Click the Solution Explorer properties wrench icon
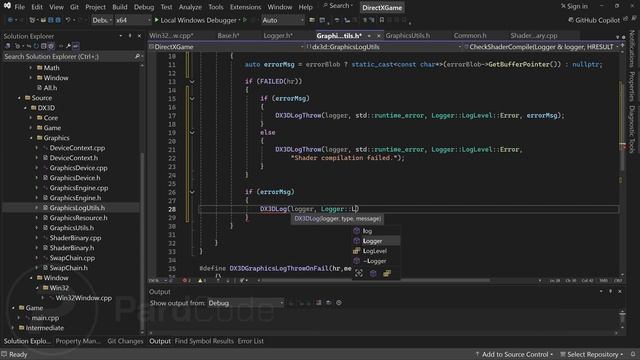The height and width of the screenshot is (360, 640). coord(68,46)
